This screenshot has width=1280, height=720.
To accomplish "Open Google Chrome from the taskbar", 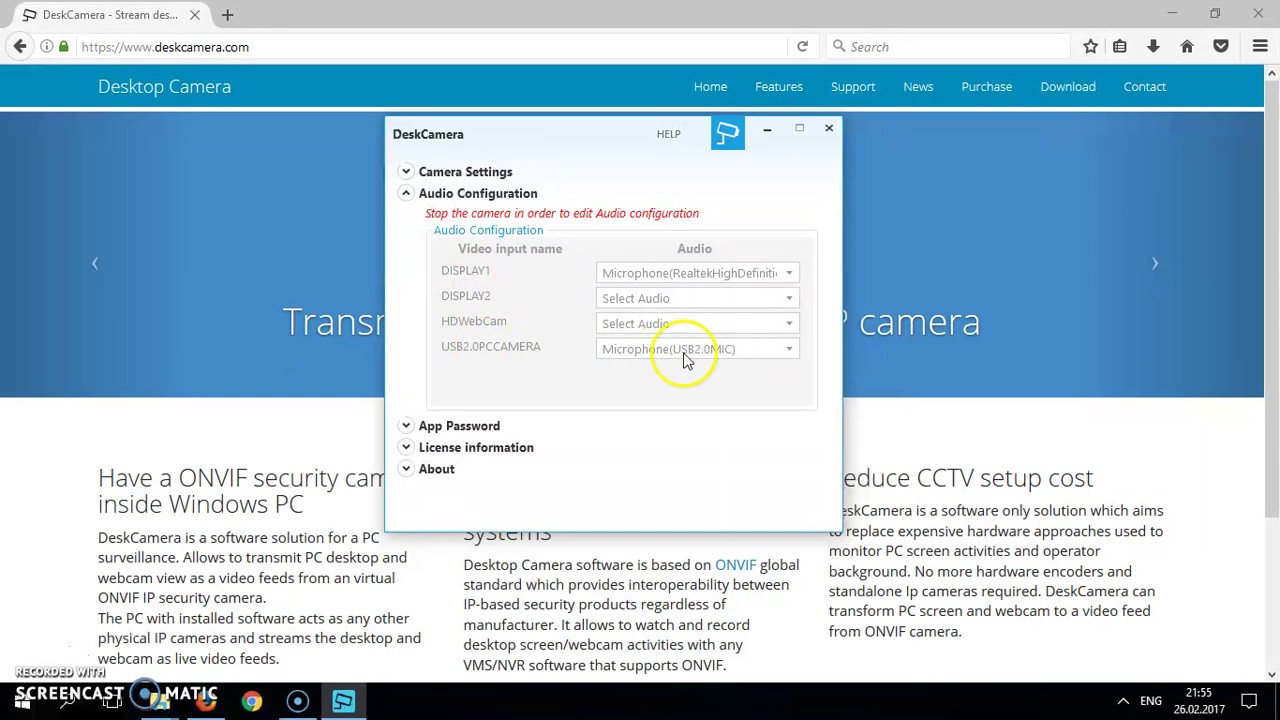I will pyautogui.click(x=251, y=702).
